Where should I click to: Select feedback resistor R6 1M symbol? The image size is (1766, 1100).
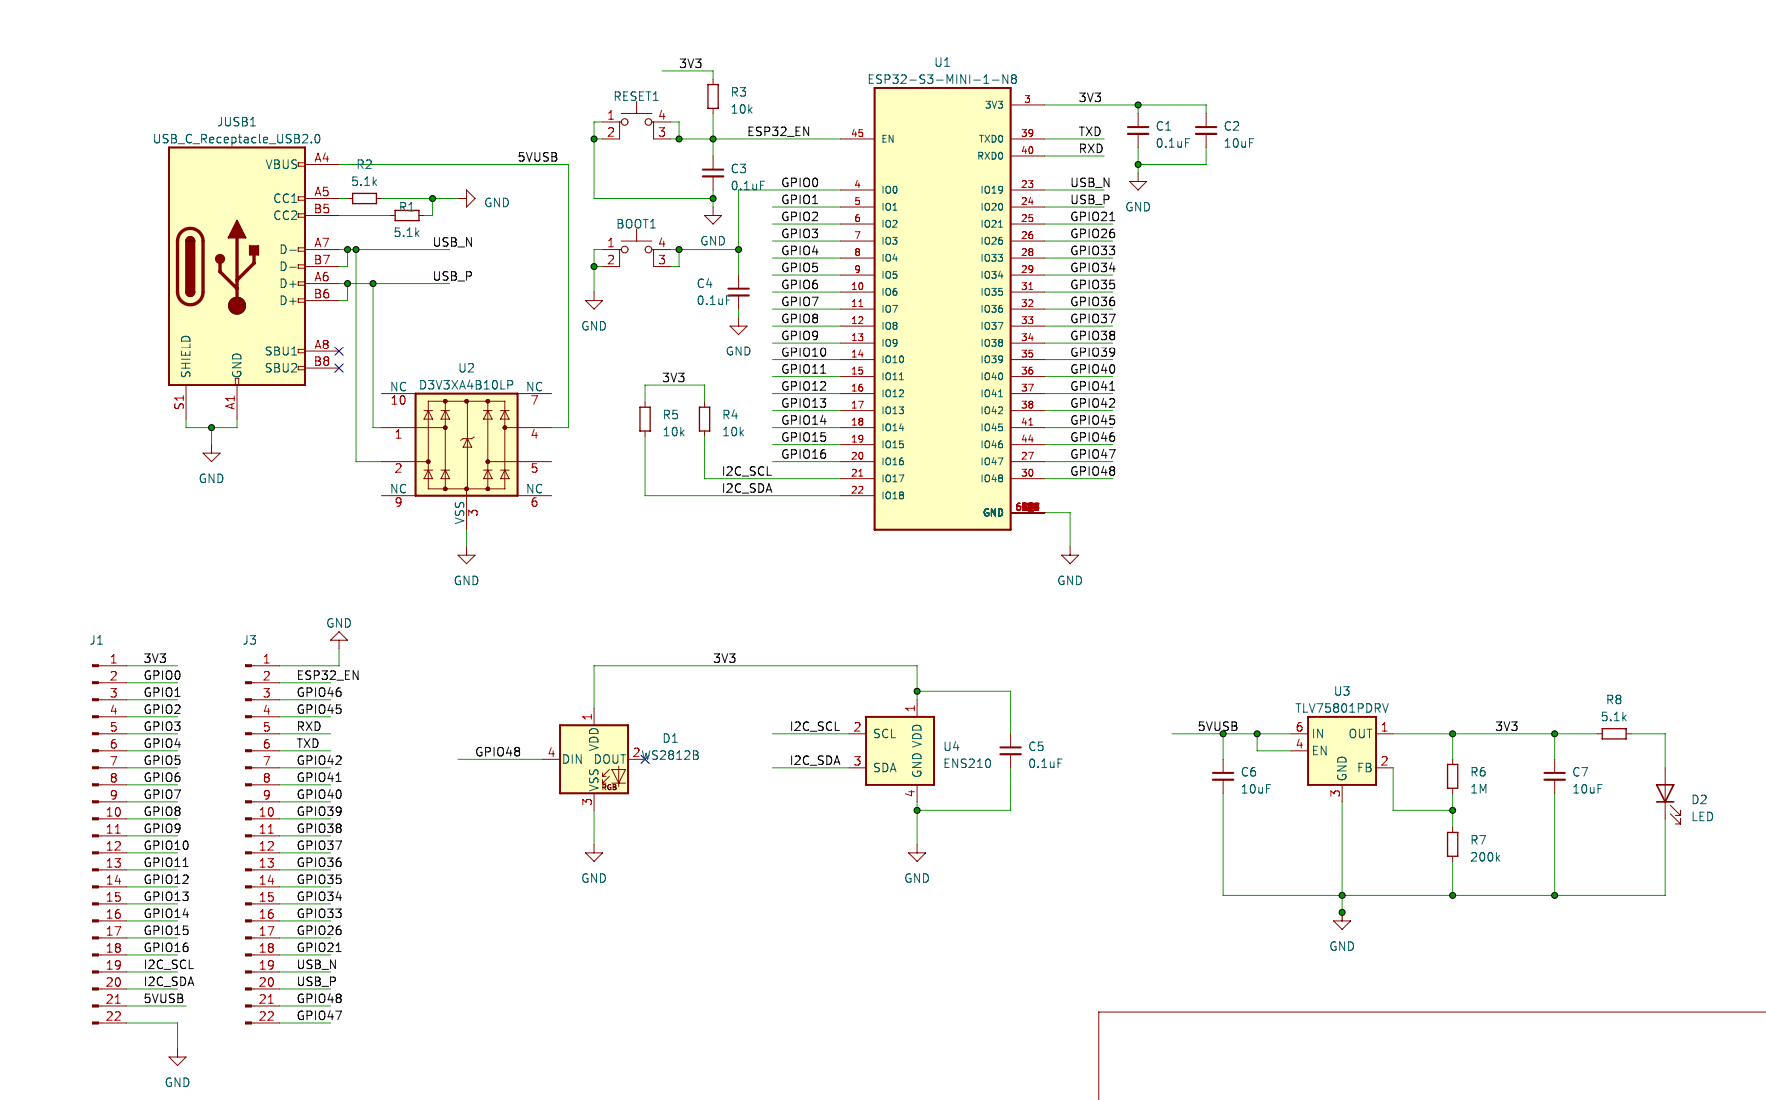click(1452, 776)
